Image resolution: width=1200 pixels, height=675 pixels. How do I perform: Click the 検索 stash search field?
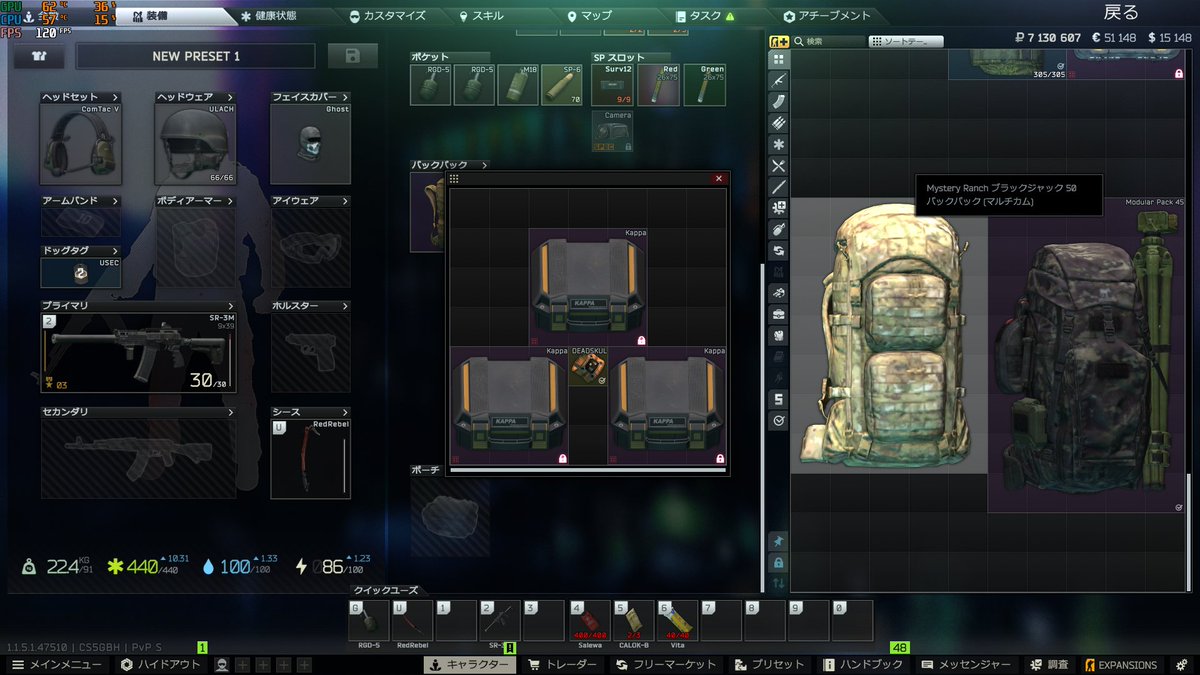[828, 41]
